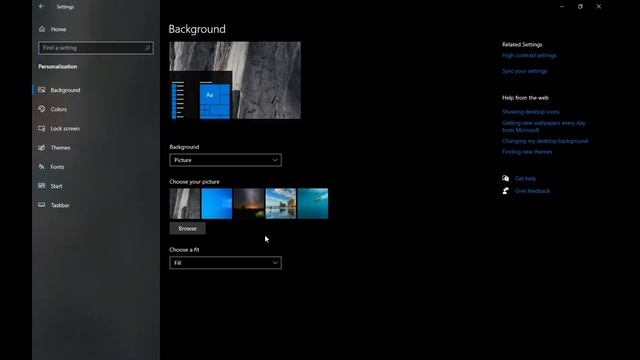Go to Taskbar settings page
Image resolution: width=640 pixels, height=360 pixels.
coord(60,205)
